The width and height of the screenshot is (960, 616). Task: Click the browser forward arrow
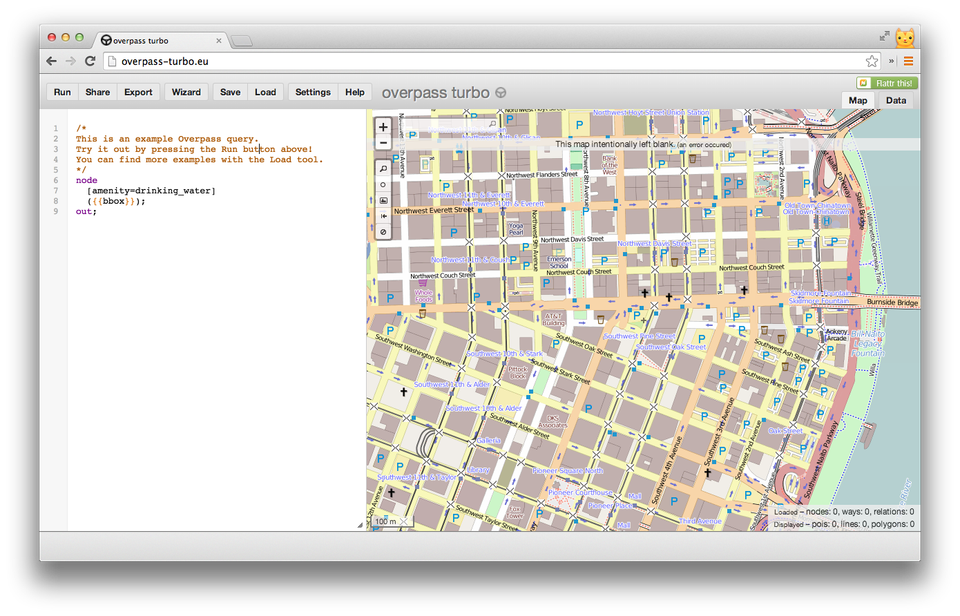point(71,61)
